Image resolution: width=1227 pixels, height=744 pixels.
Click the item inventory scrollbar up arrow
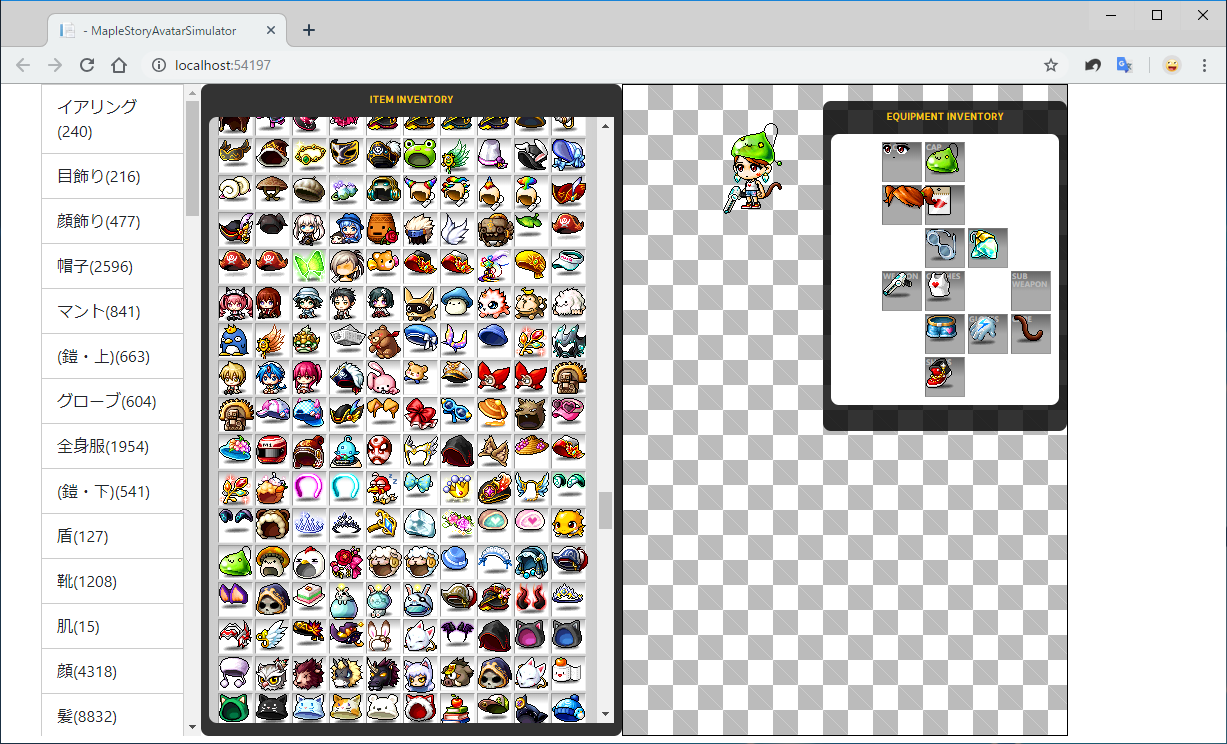tap(605, 125)
